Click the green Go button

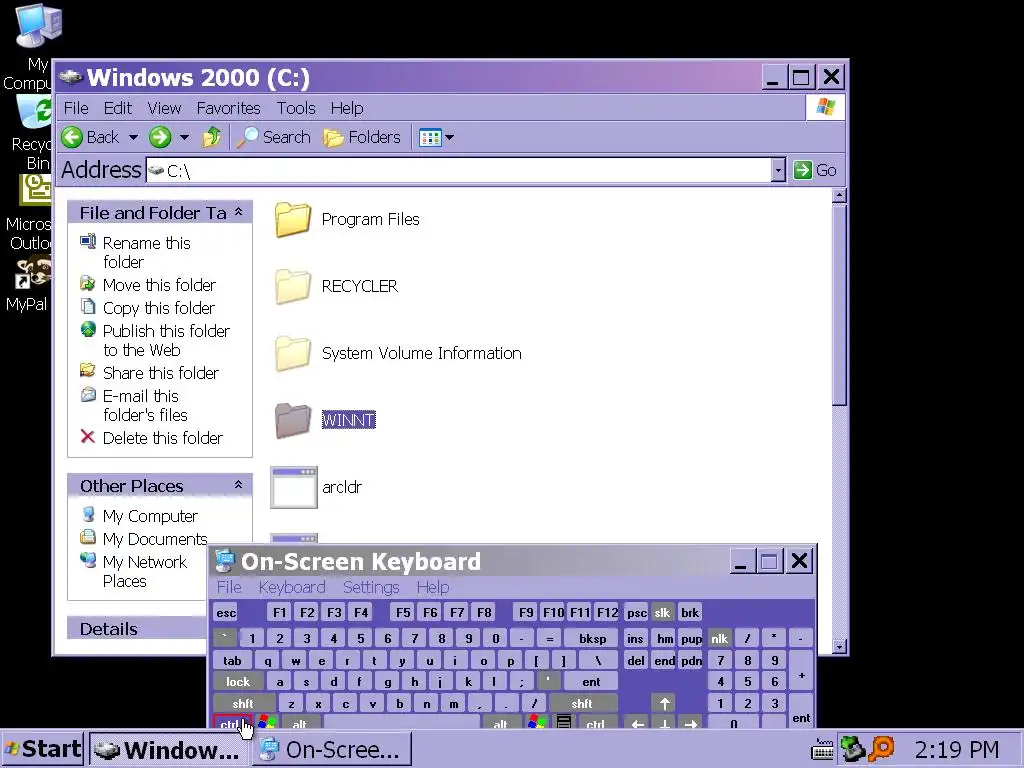(815, 170)
